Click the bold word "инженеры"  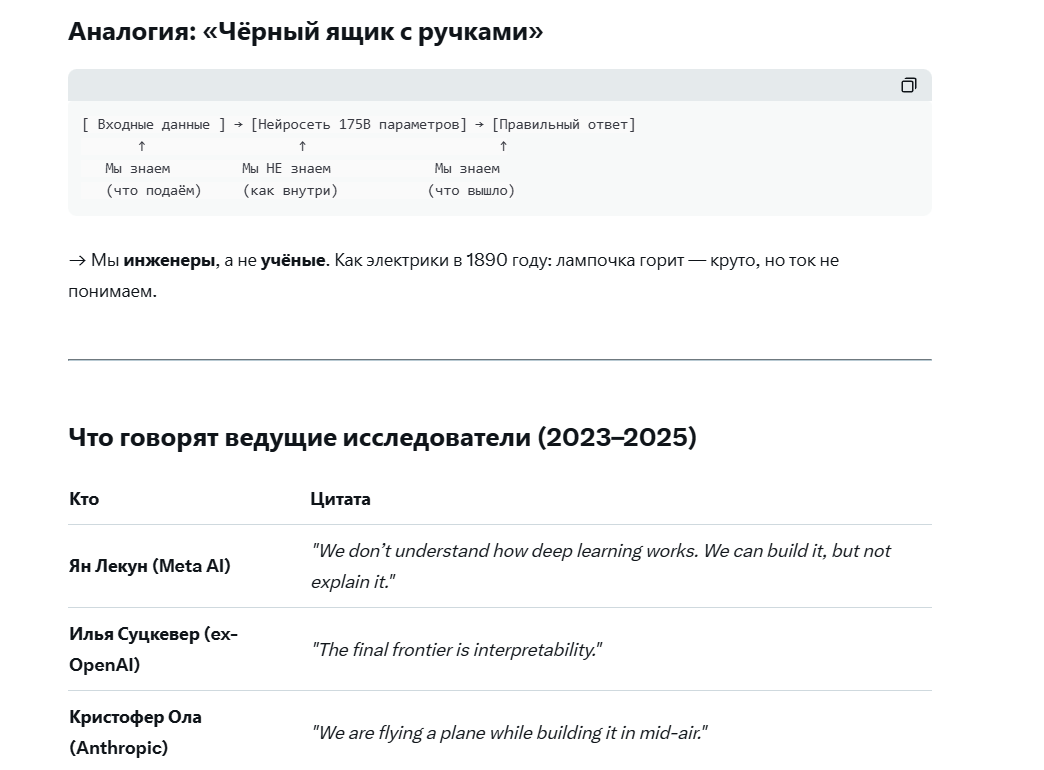click(x=169, y=260)
